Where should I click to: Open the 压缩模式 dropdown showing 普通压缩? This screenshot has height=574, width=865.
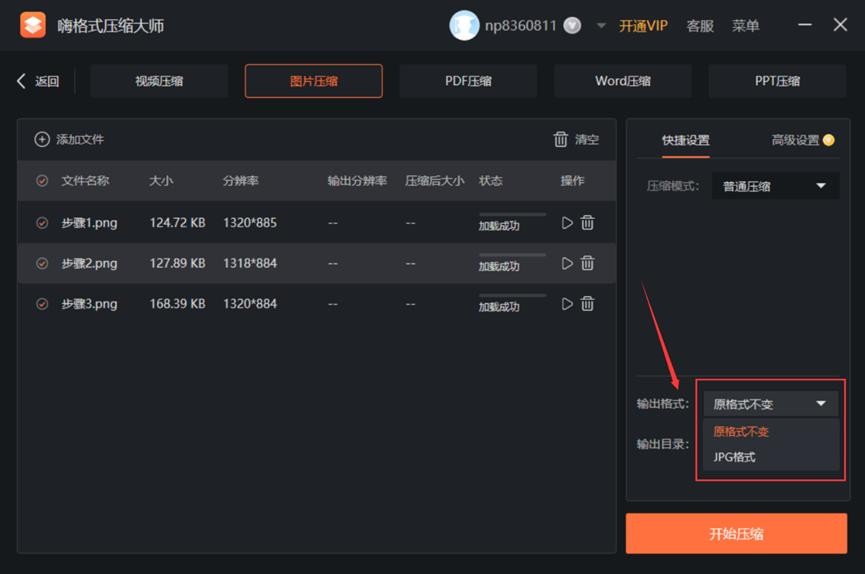tap(775, 186)
